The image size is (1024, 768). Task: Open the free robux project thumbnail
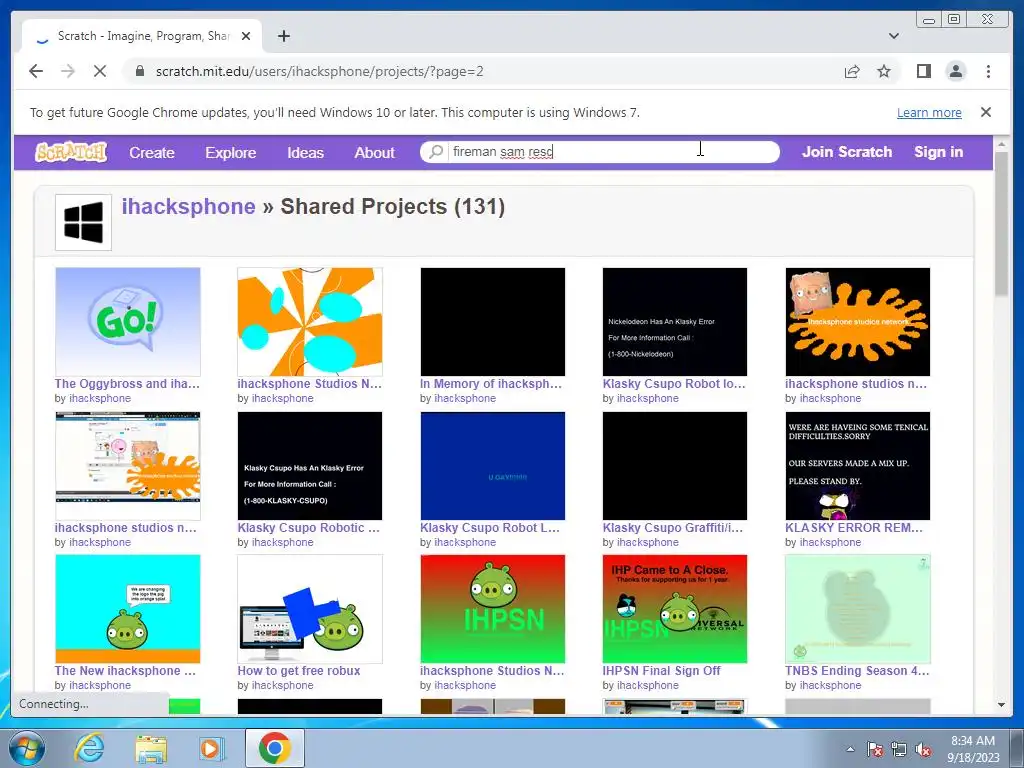point(310,609)
